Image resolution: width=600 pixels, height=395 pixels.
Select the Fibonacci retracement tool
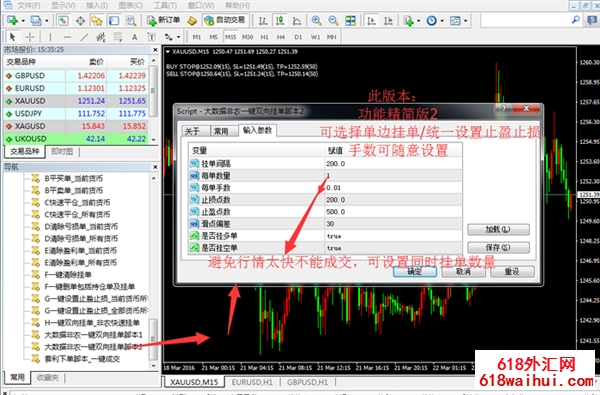pyautogui.click(x=117, y=37)
